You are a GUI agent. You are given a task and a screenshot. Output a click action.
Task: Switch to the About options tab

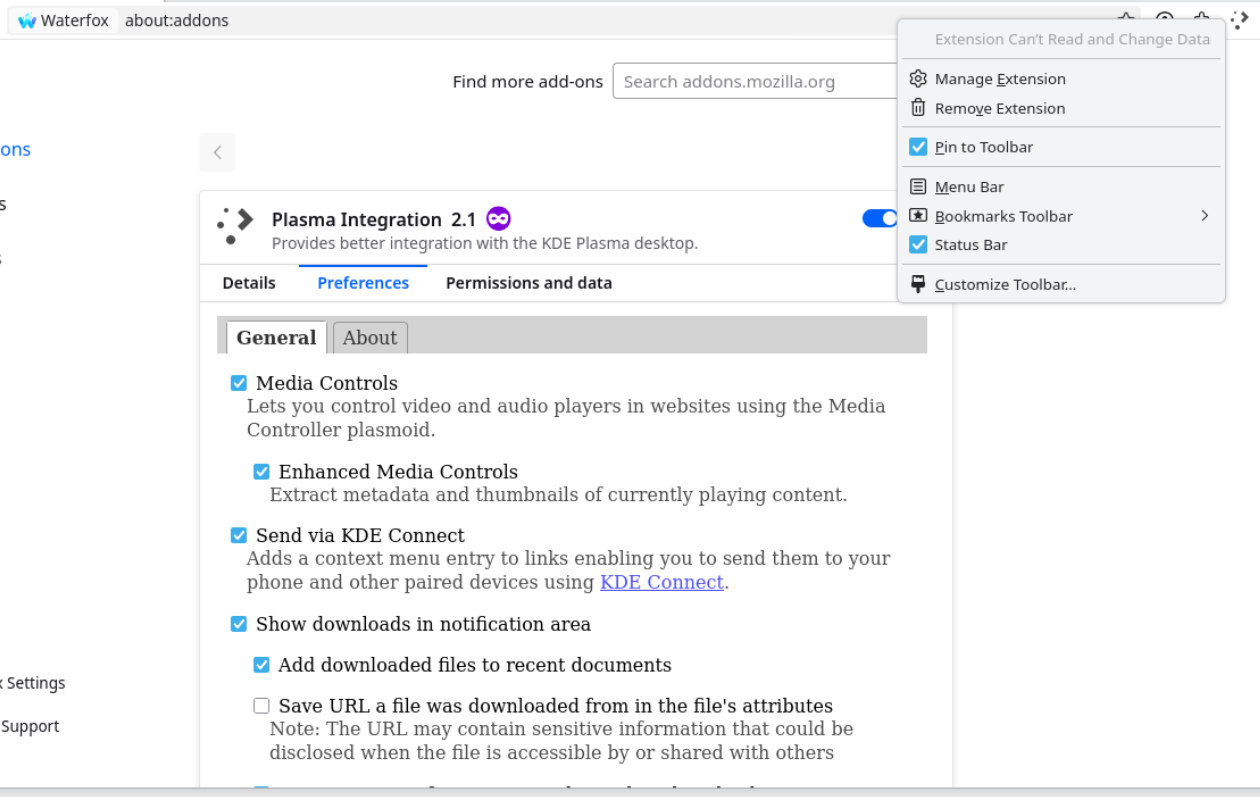pos(370,338)
